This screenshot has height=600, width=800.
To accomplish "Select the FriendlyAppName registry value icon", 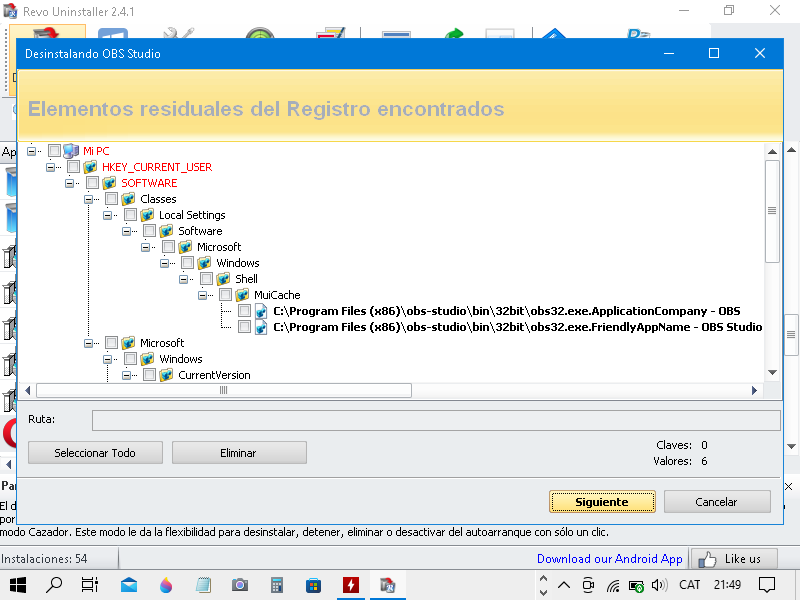I will (x=261, y=327).
